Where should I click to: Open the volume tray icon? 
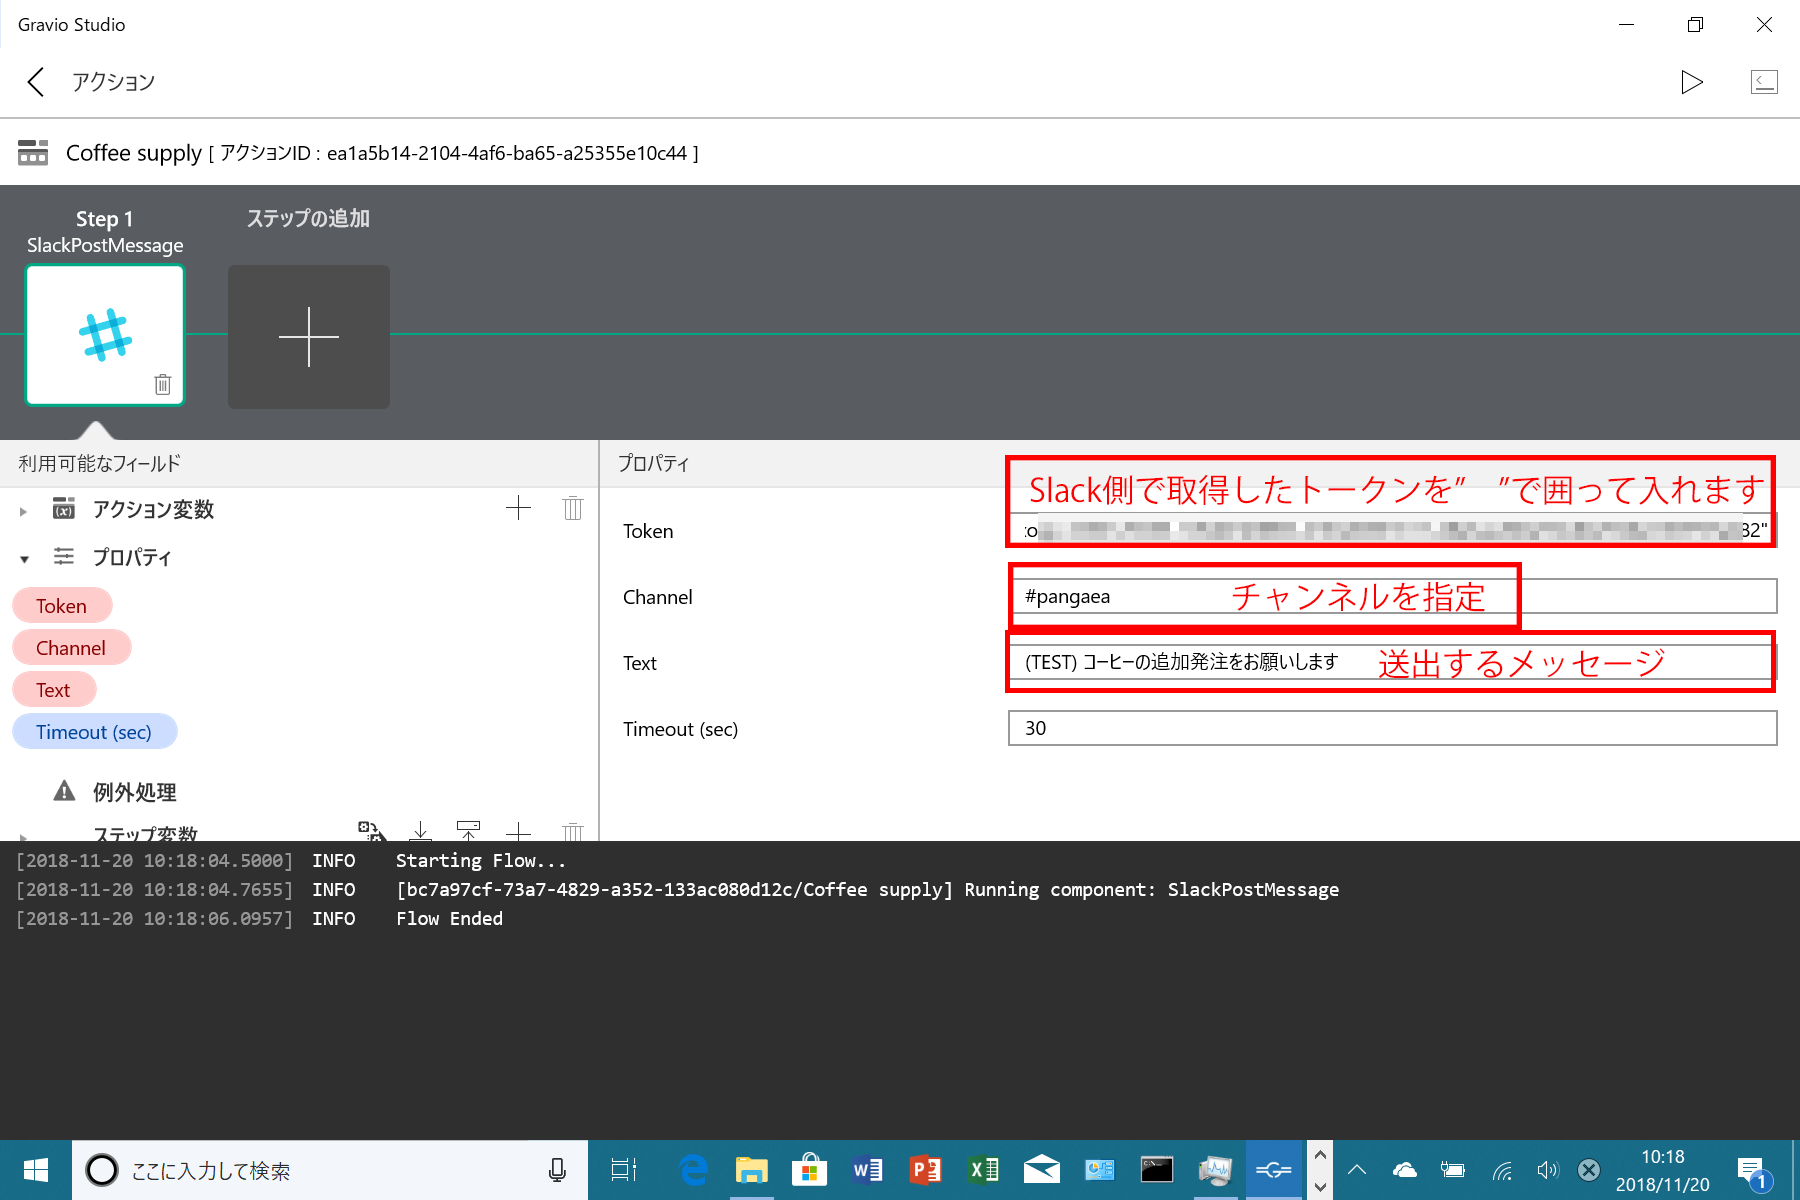click(x=1547, y=1170)
